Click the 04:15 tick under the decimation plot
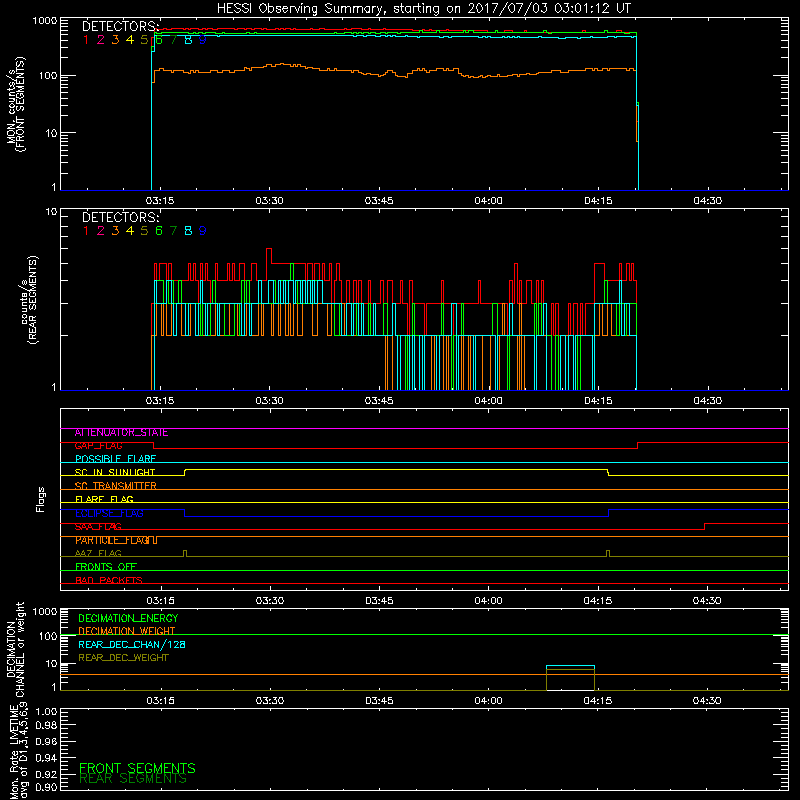Image resolution: width=800 pixels, height=800 pixels. (598, 701)
